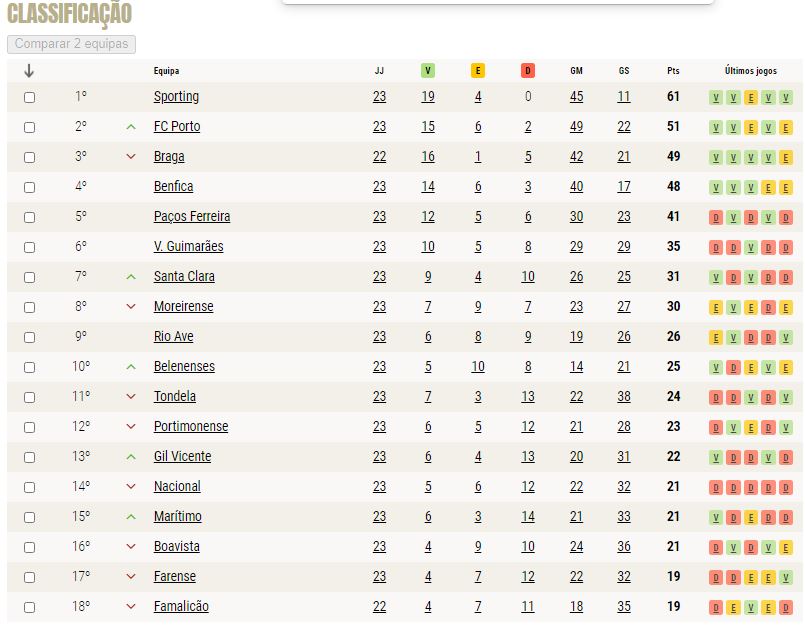Select the Benfica row checkbox
Viewport: 805px width, 627px height.
coord(30,187)
